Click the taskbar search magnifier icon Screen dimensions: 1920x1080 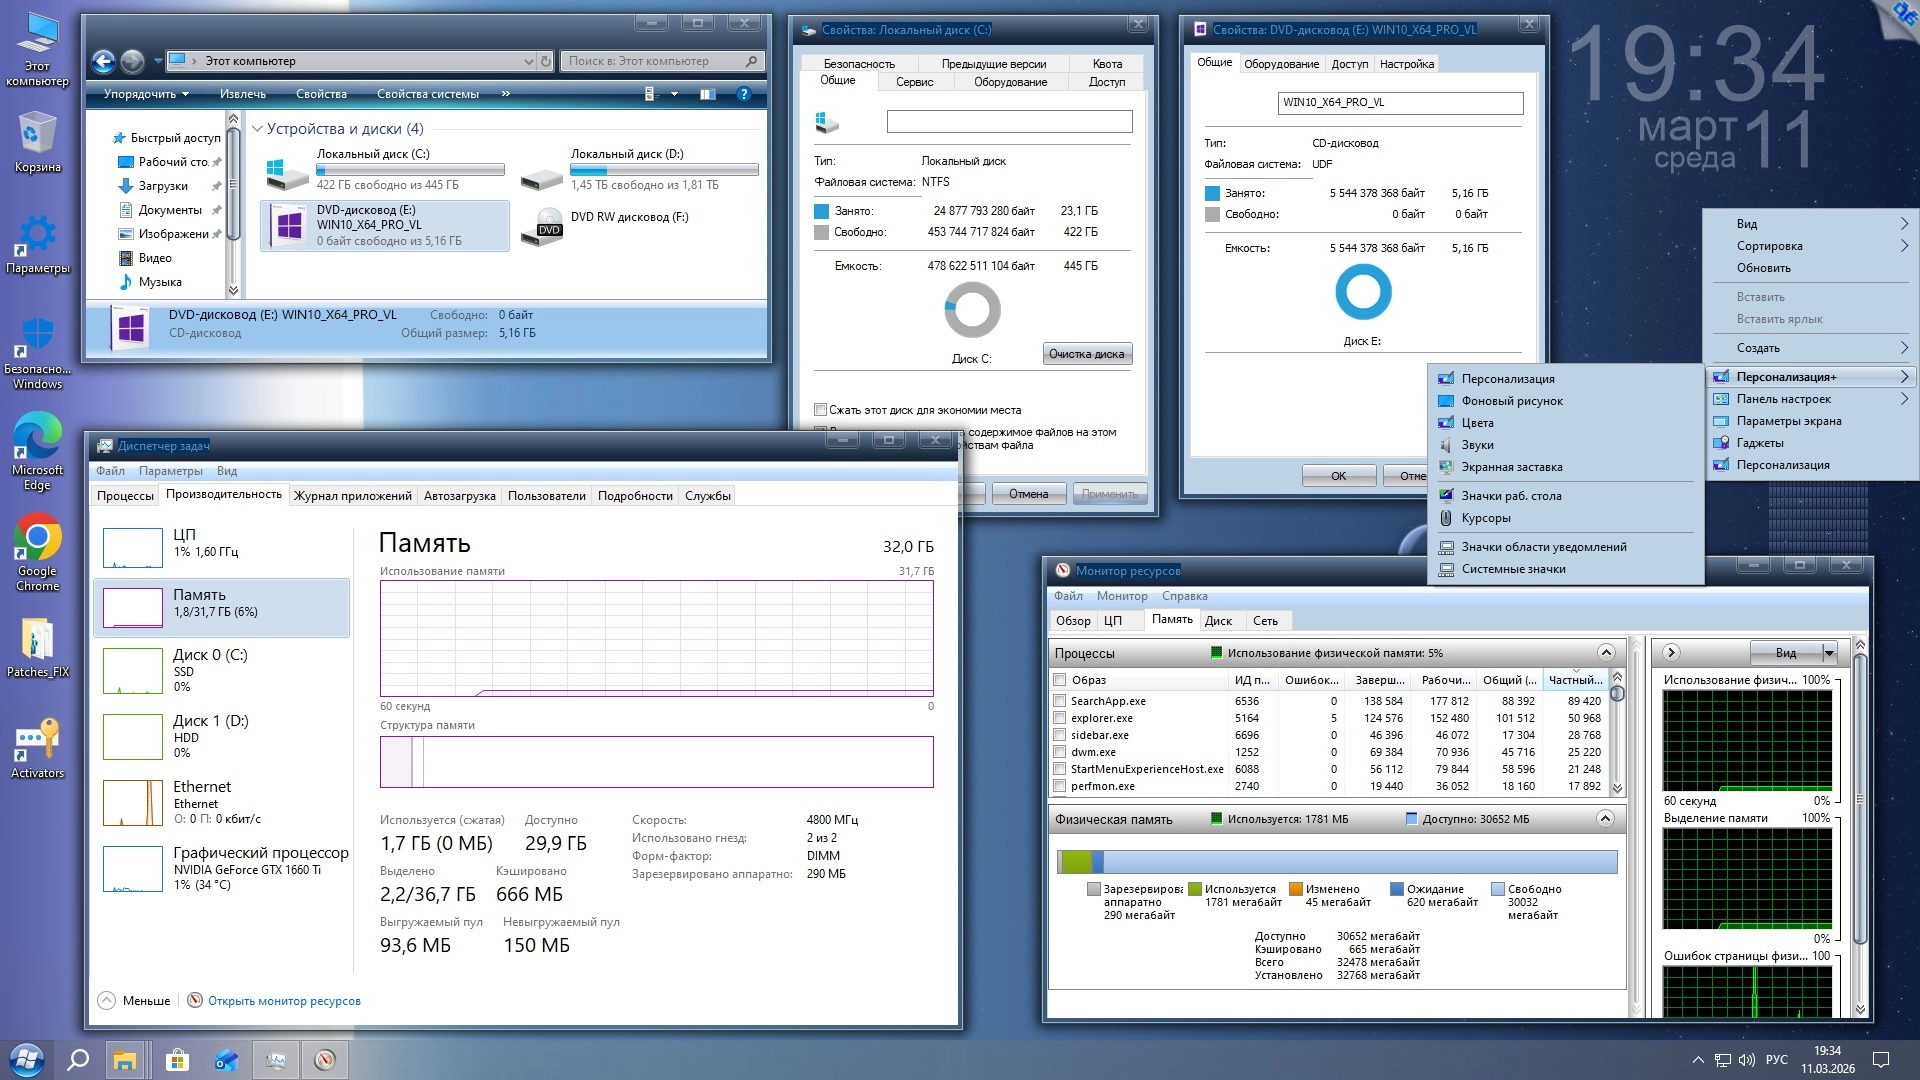click(78, 1060)
